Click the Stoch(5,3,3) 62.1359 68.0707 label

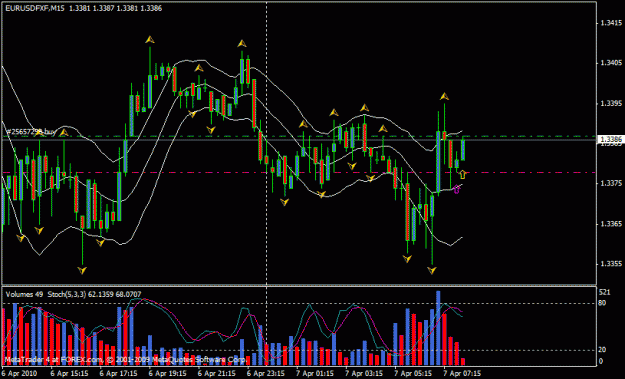point(94,295)
